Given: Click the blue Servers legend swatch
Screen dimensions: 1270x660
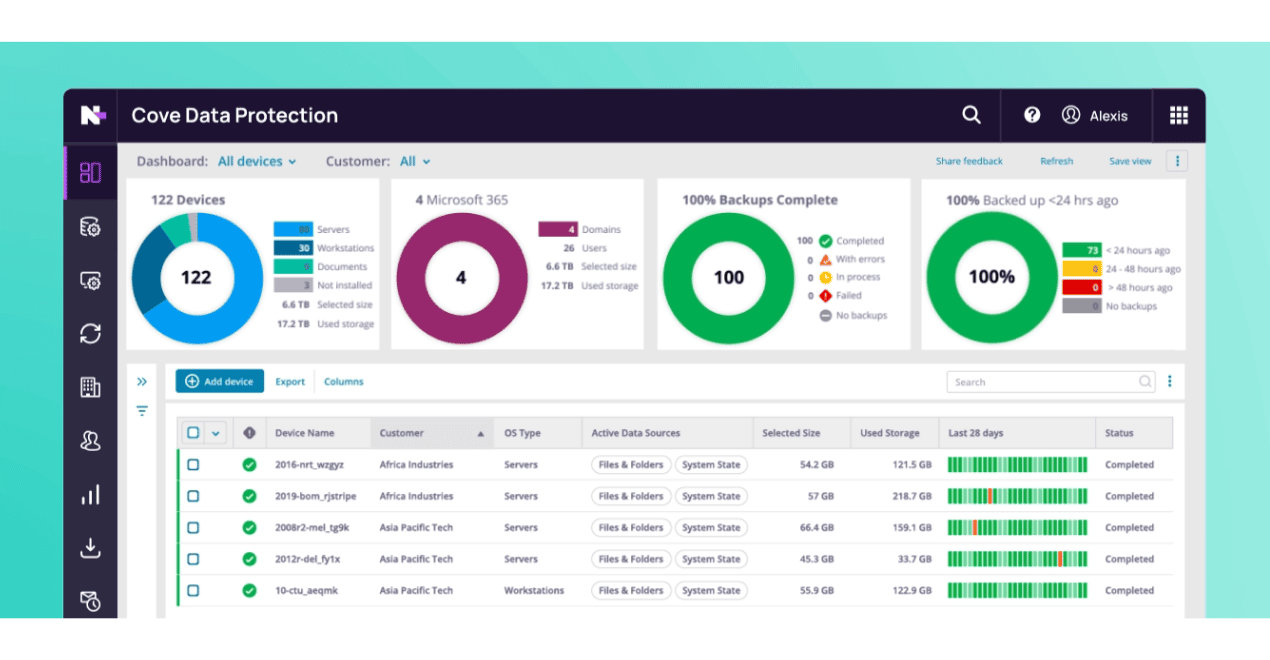Looking at the screenshot, I should click(x=293, y=229).
